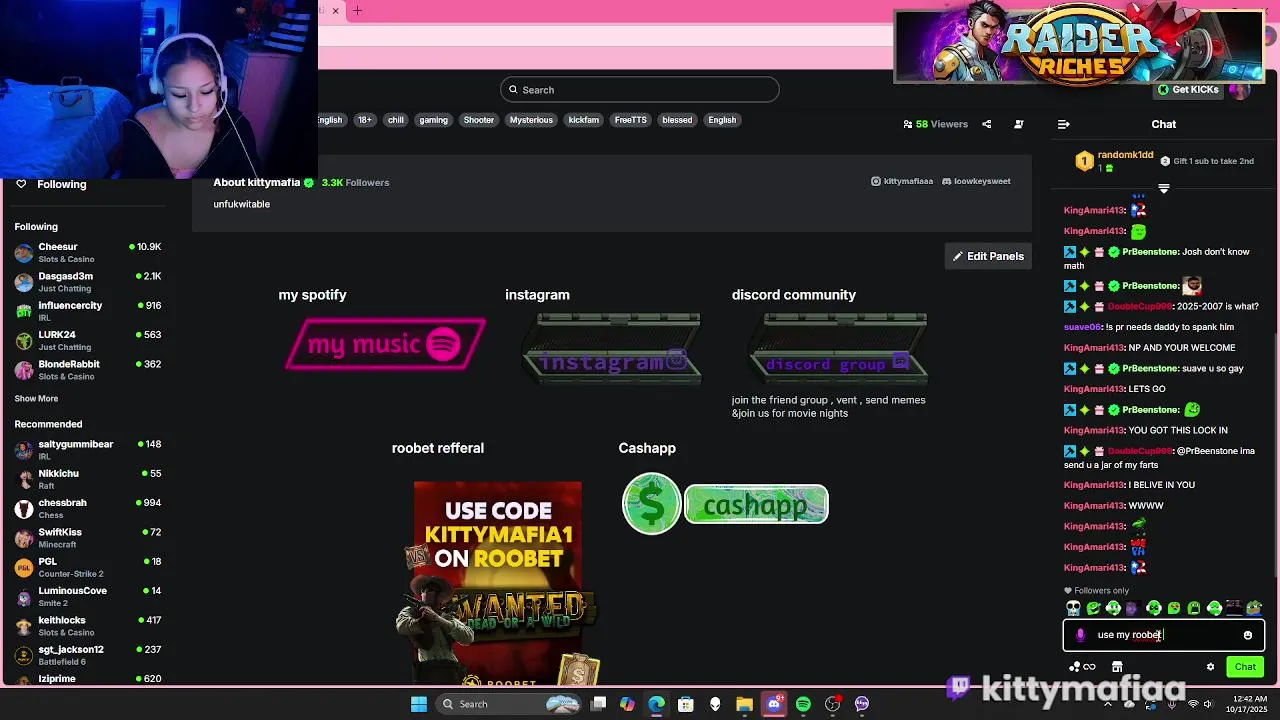Open the kittymafiaaa Instagram social link
Screen dimensions: 1280x720
pyautogui.click(x=902, y=181)
